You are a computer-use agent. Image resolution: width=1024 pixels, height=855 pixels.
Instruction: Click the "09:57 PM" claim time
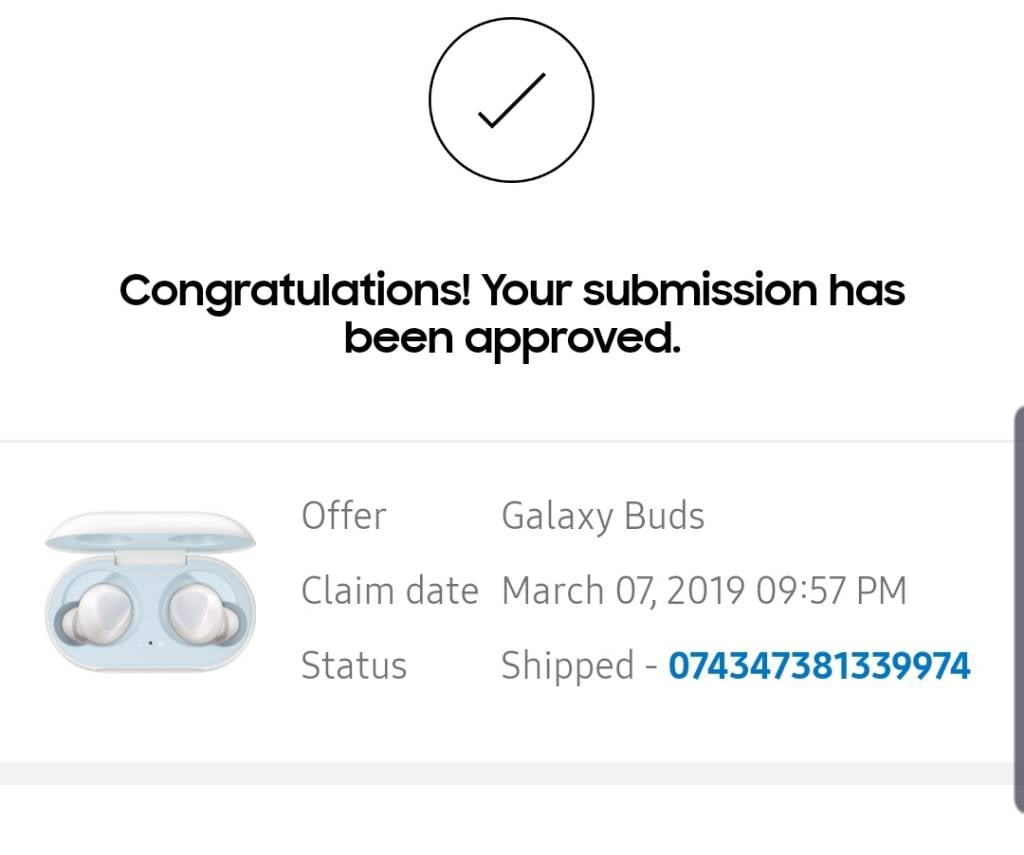[831, 590]
